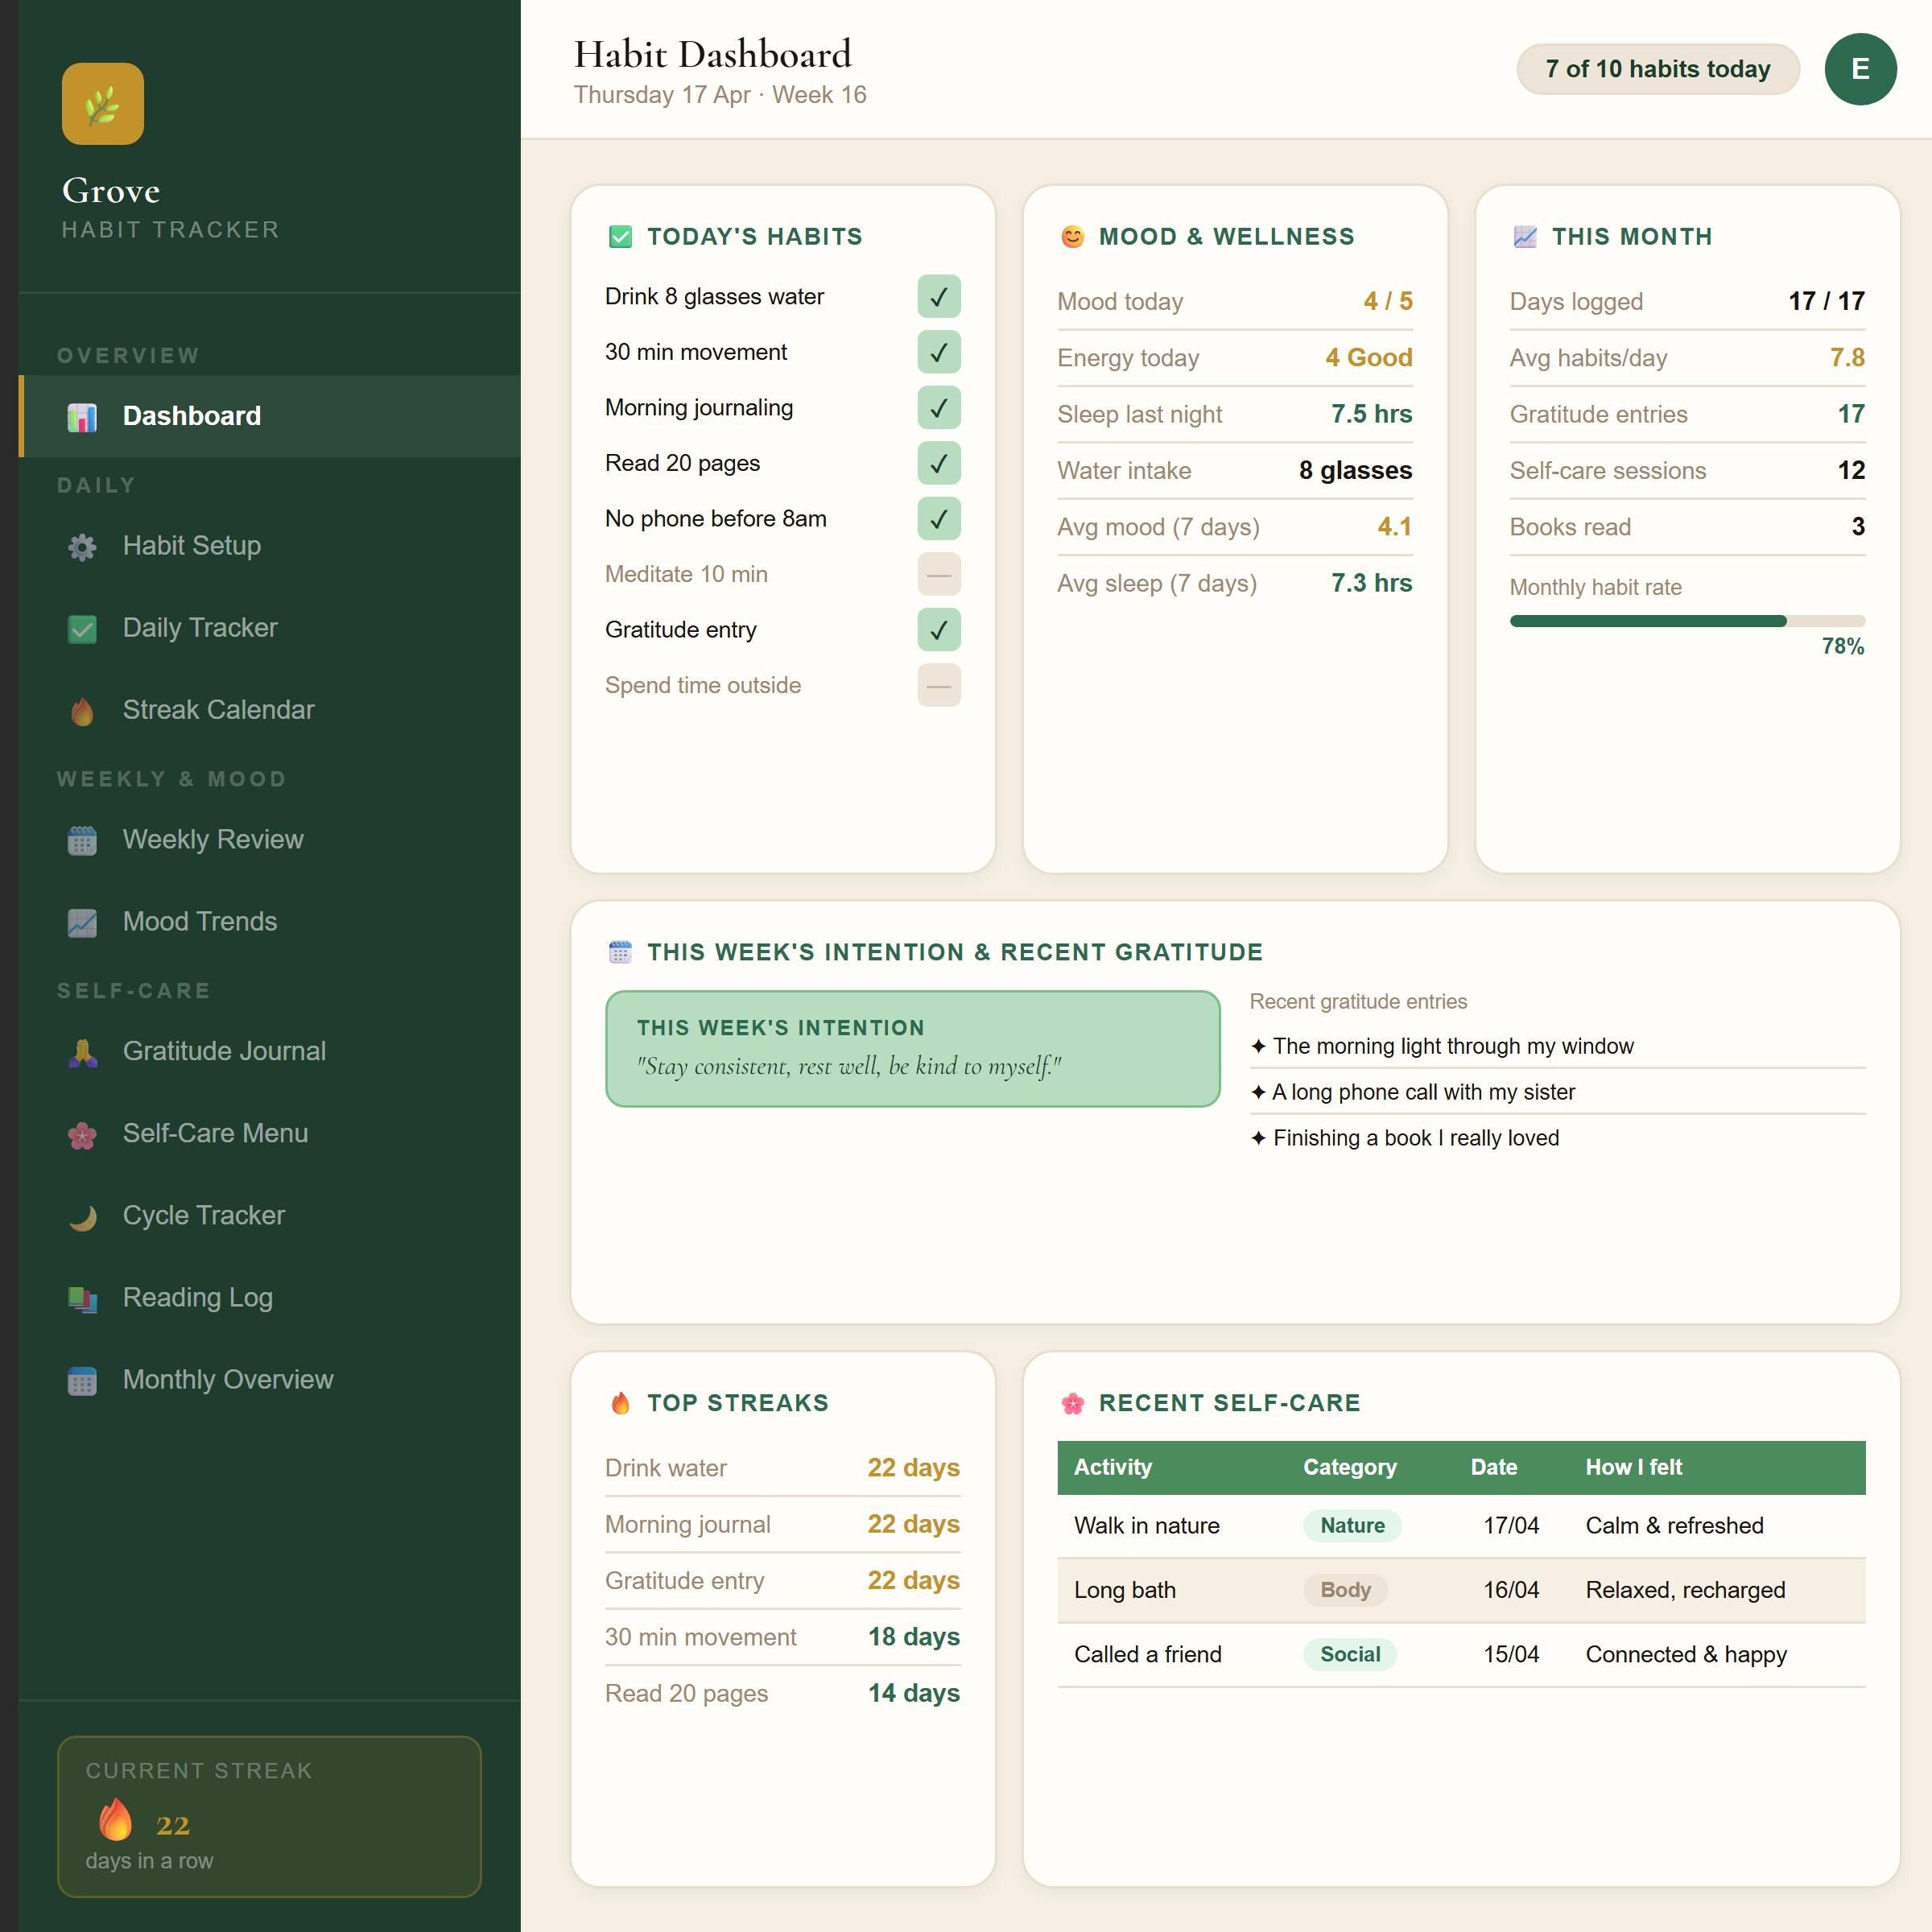The width and height of the screenshot is (1932, 1932).
Task: Click the This Month chart icon
Action: 1524,237
